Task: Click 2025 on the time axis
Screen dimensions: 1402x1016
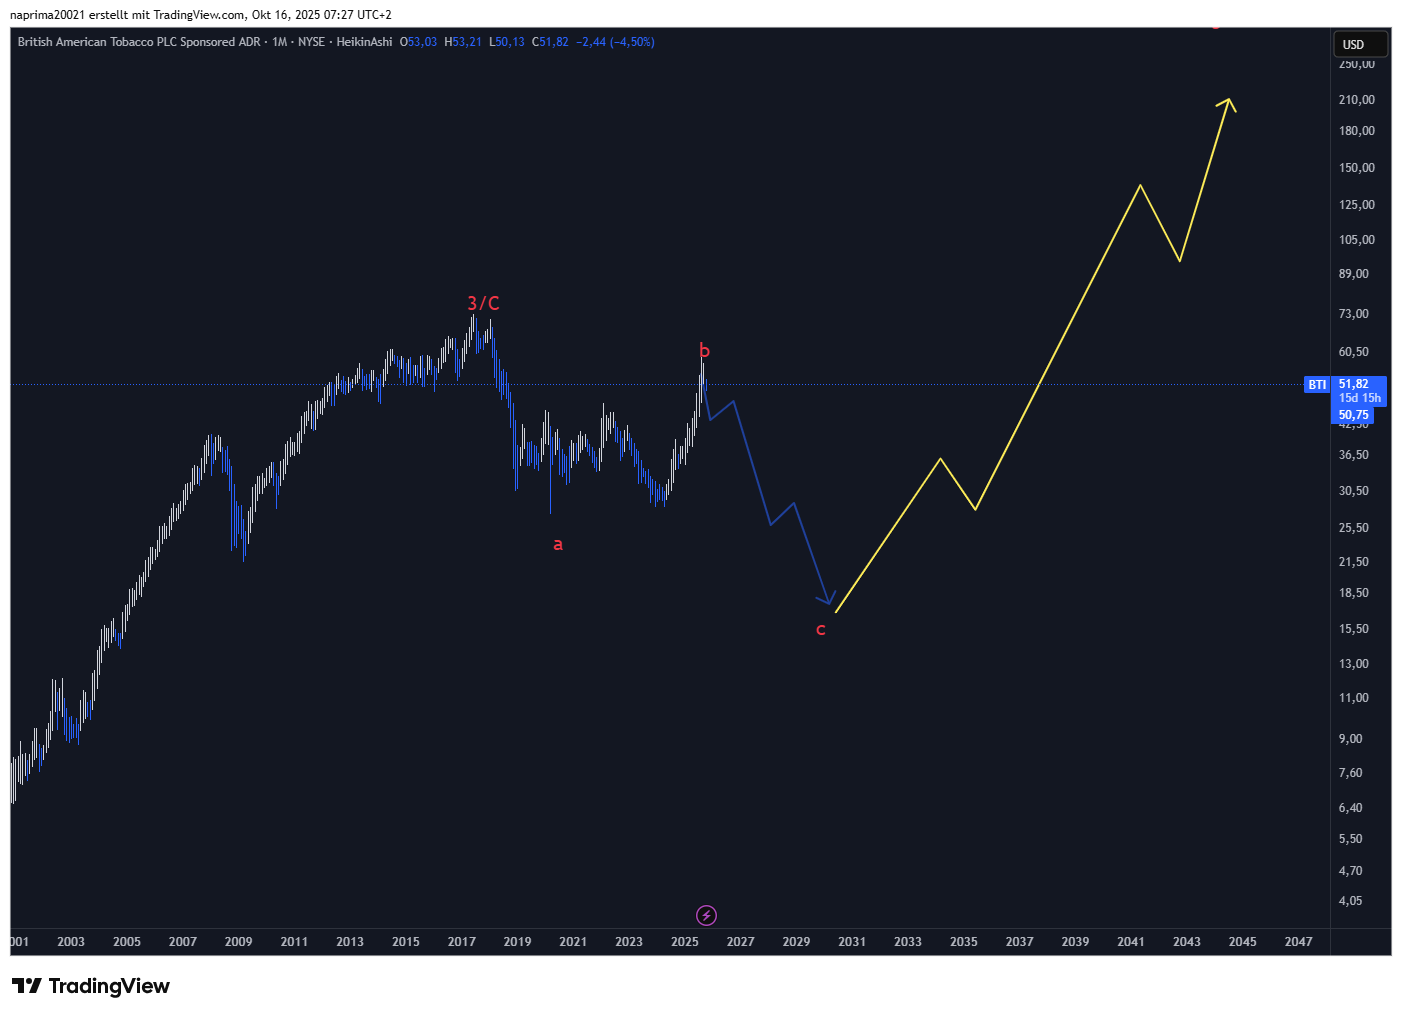Action: pyautogui.click(x=685, y=942)
